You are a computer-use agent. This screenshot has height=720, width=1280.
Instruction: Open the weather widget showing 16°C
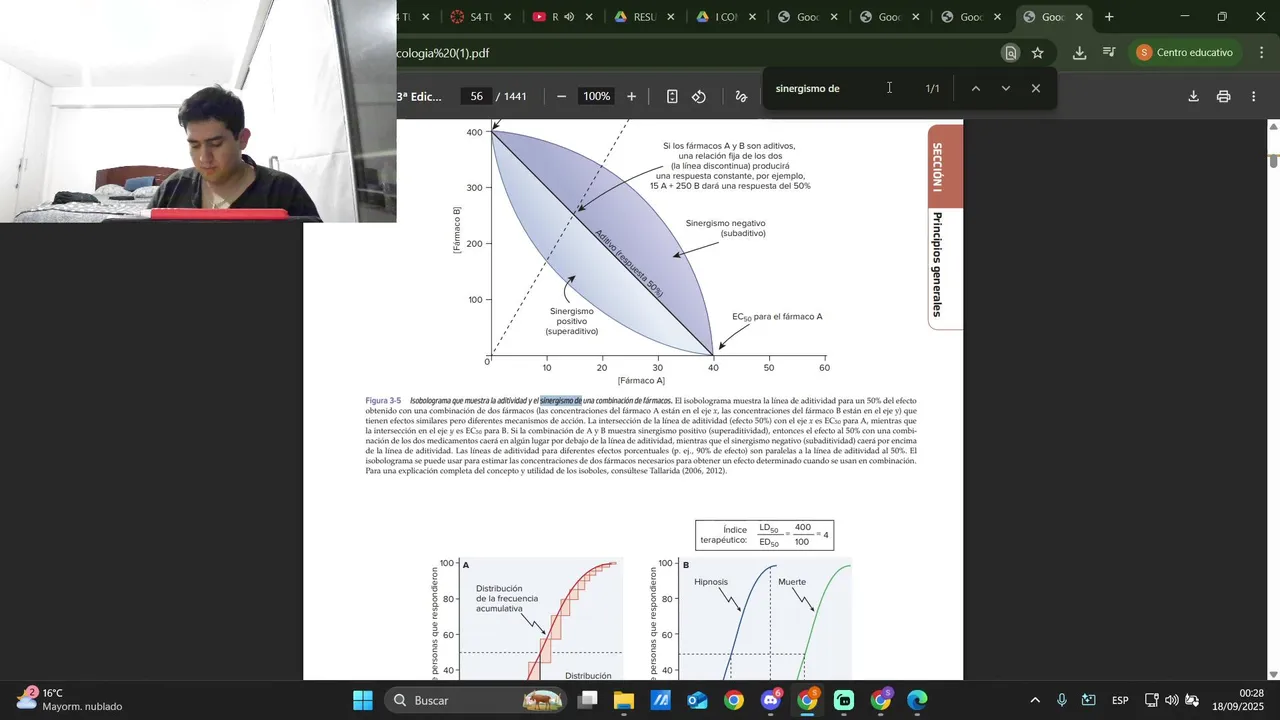70,700
